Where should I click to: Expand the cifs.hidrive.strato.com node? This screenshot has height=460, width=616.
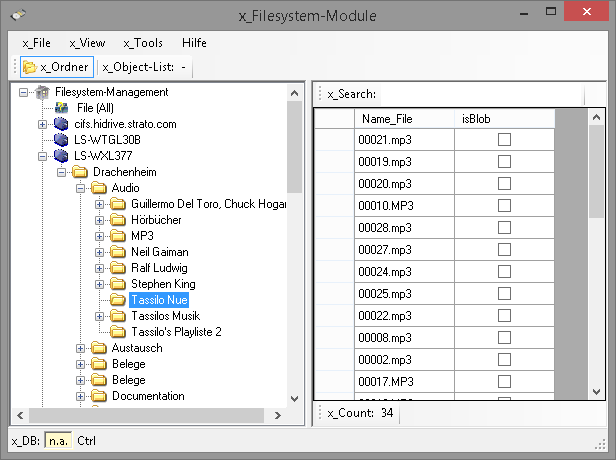[x=42, y=125]
